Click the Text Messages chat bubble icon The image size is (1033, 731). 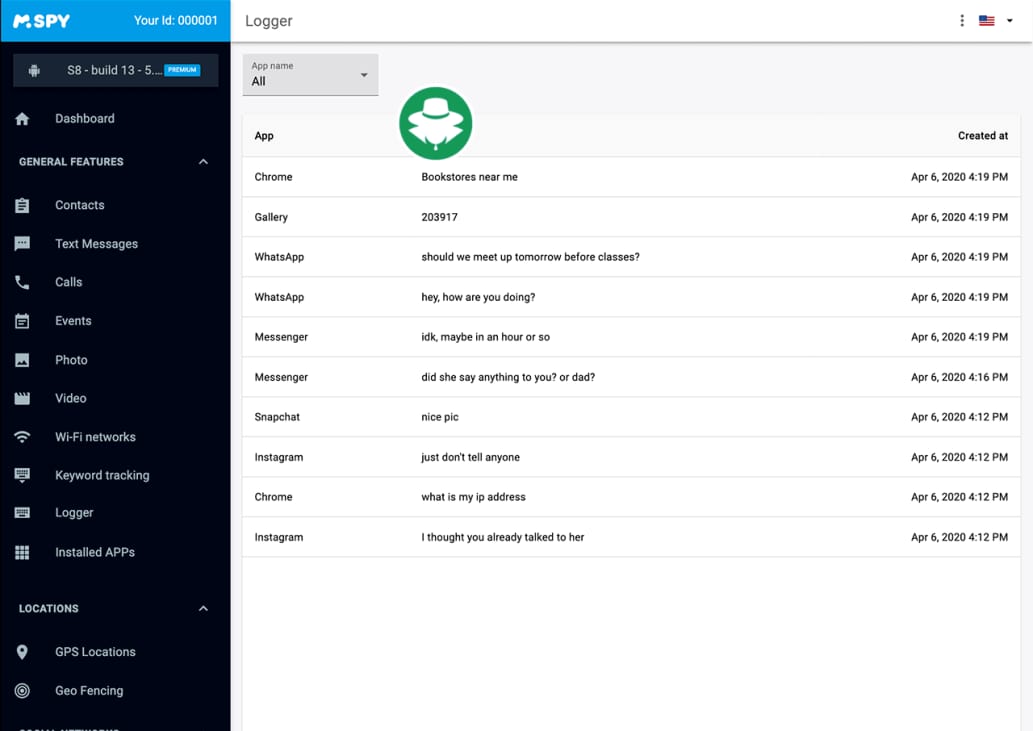[22, 244]
